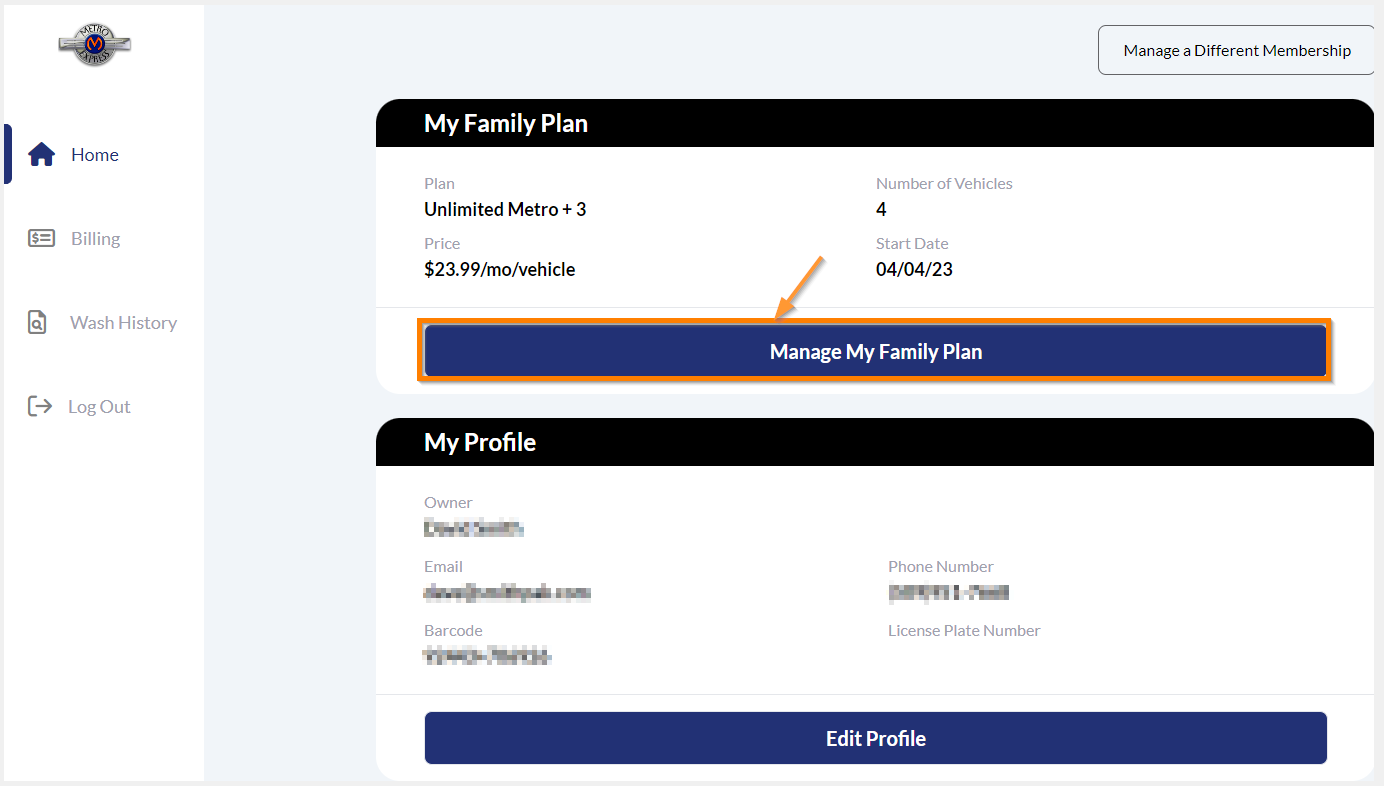Open the Billing section
The height and width of the screenshot is (786, 1384).
pyautogui.click(x=95, y=238)
